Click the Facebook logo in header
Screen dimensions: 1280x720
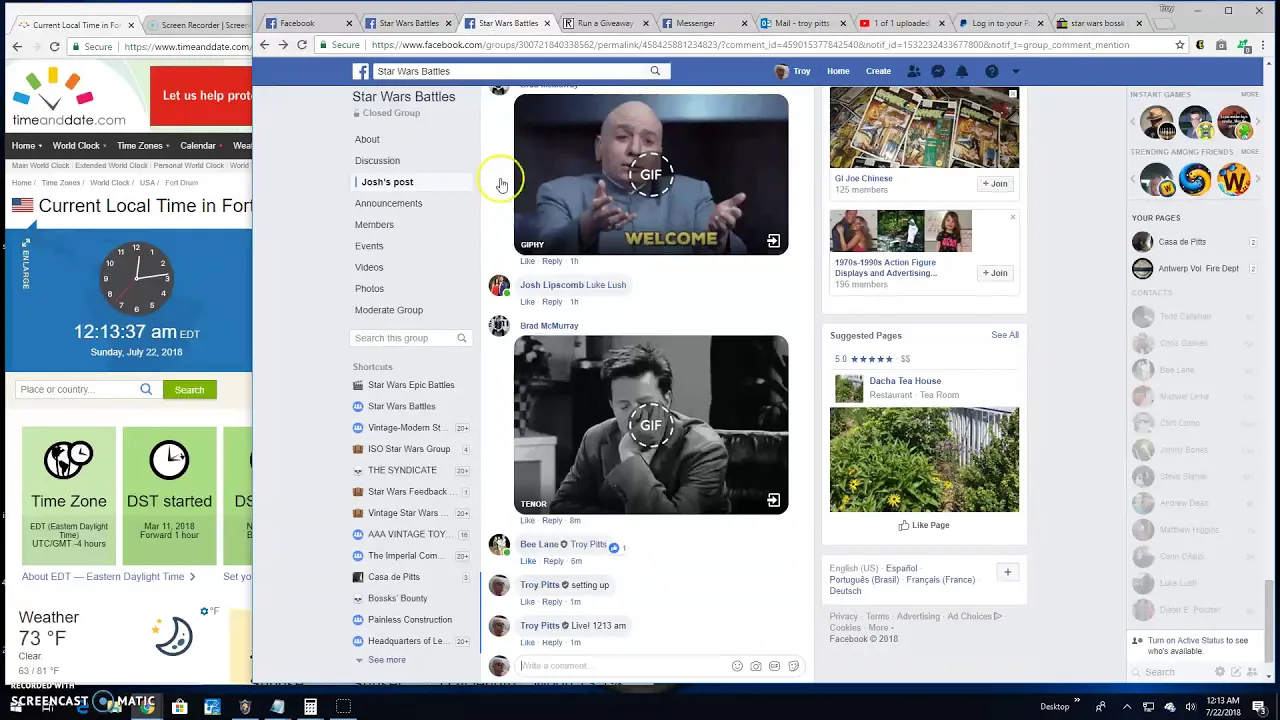361,71
